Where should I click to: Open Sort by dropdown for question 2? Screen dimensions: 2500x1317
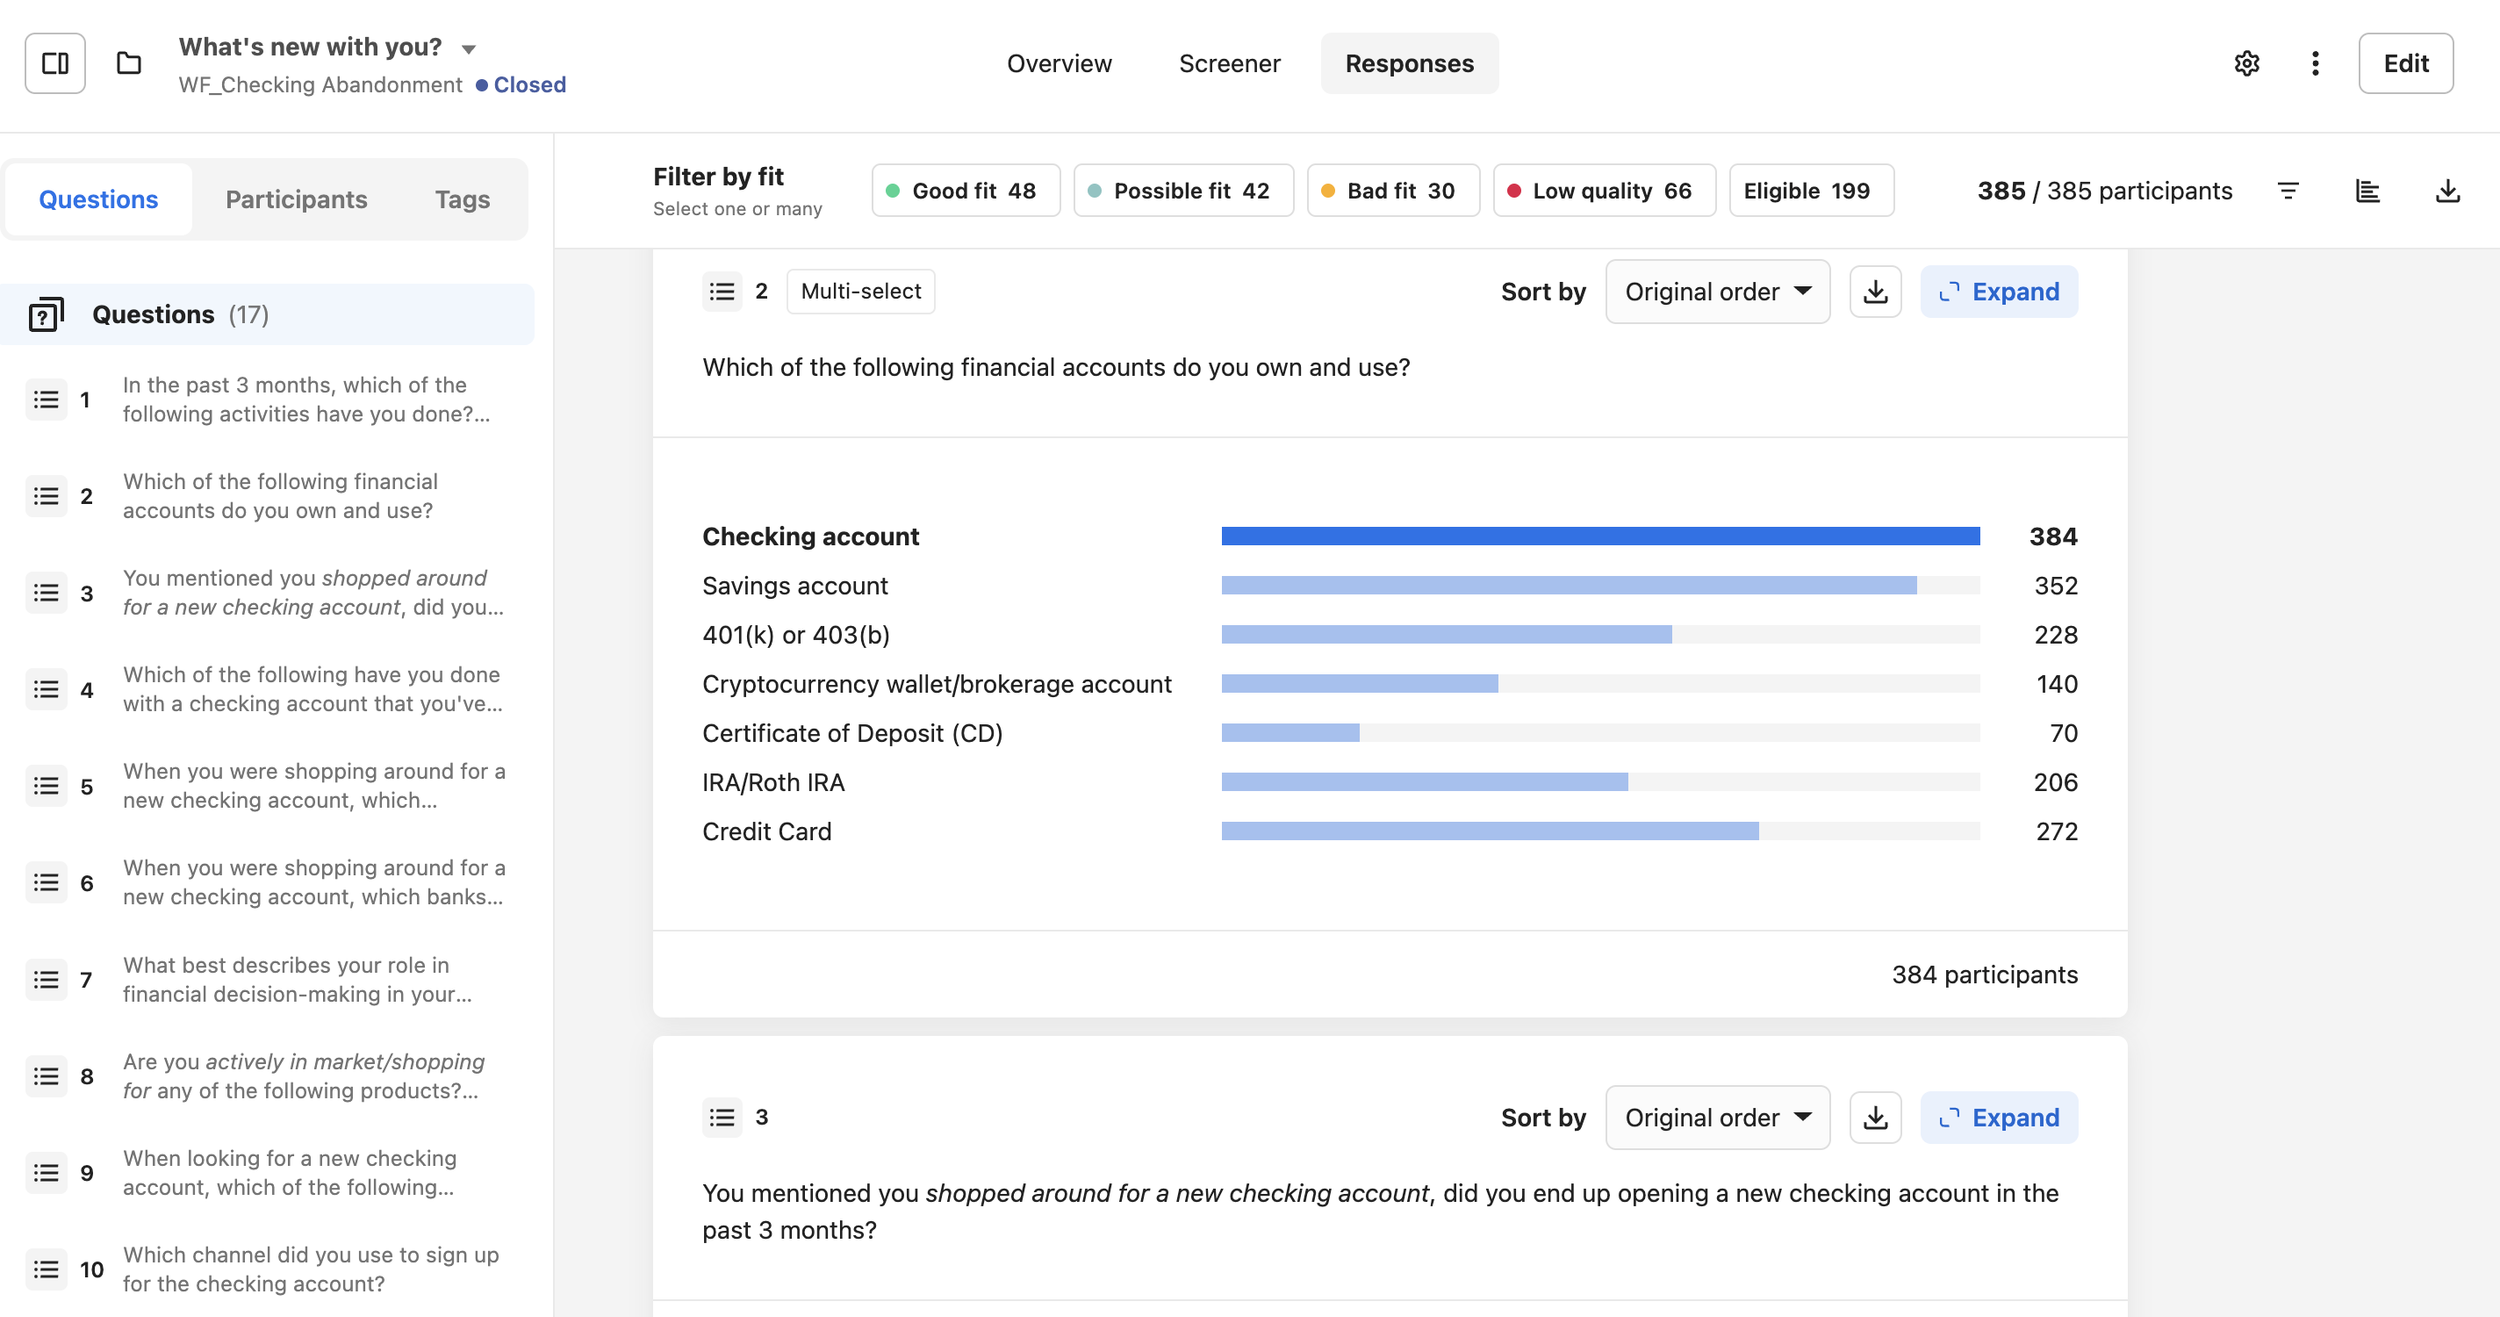coord(1717,291)
